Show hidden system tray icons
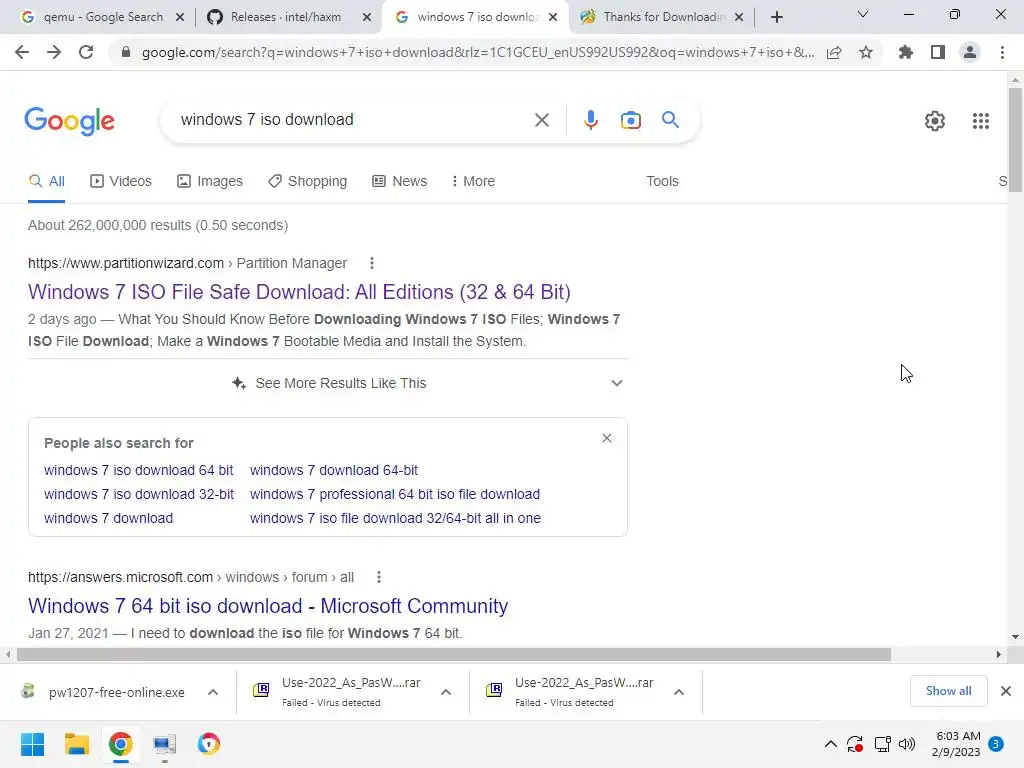This screenshot has width=1024, height=768. (830, 744)
